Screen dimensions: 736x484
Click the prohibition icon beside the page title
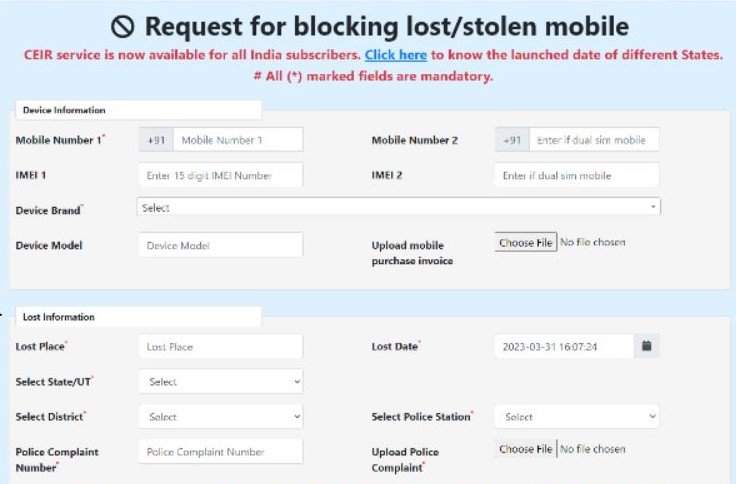click(x=123, y=27)
